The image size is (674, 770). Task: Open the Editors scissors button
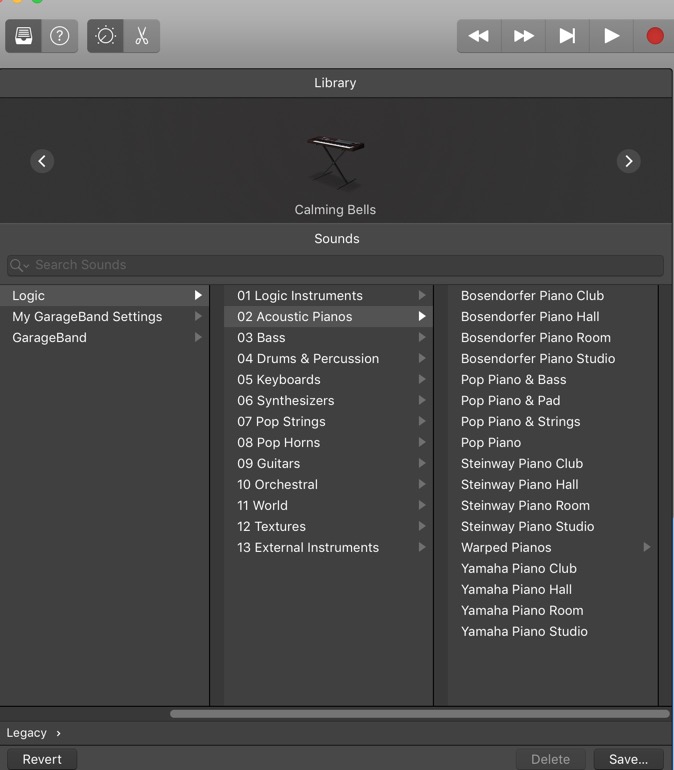(x=142, y=36)
